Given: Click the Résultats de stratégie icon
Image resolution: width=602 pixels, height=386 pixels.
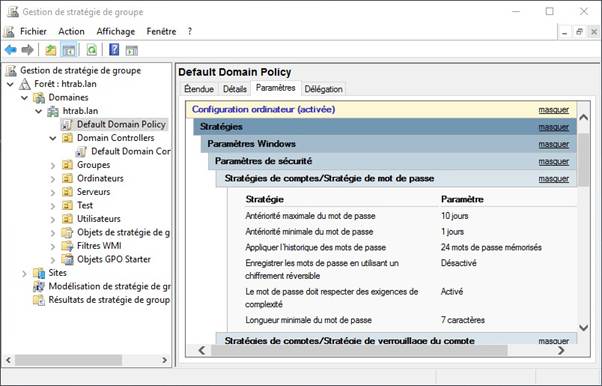Looking at the screenshot, I should 39,300.
